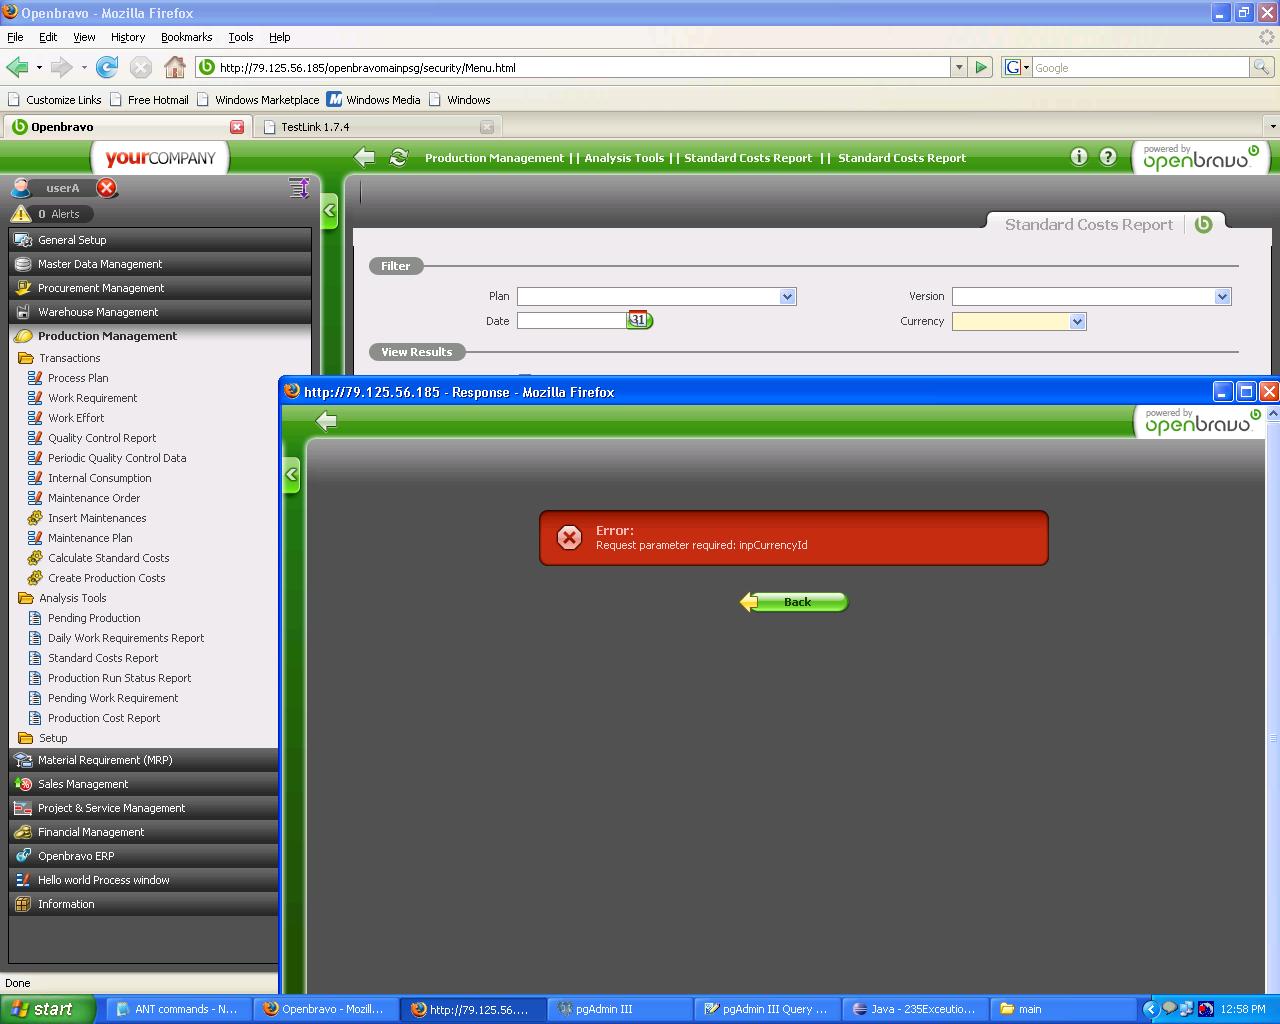Open the Help question mark icon

1108,157
